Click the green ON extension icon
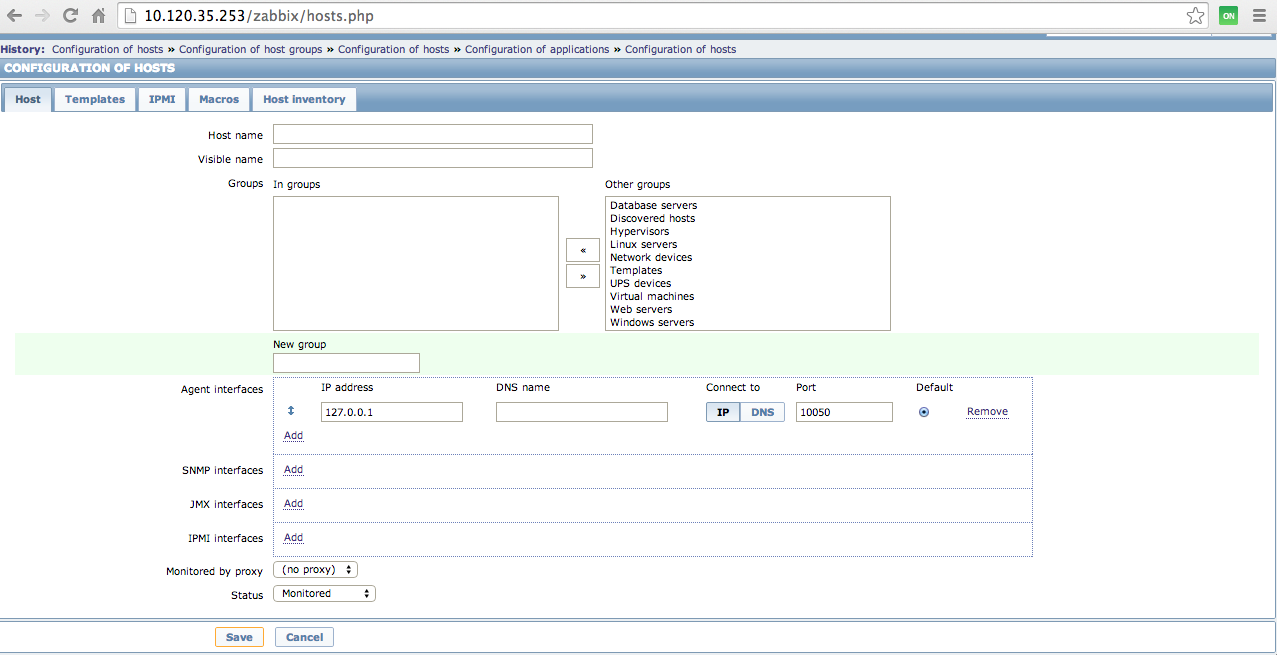Image resolution: width=1277 pixels, height=655 pixels. click(1228, 15)
